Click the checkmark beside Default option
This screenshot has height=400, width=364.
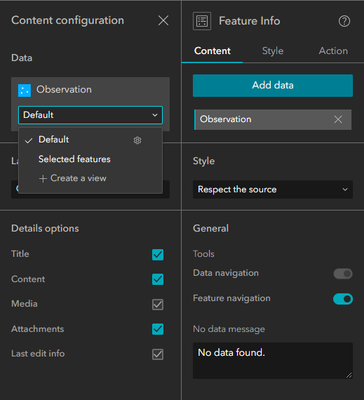(29, 140)
